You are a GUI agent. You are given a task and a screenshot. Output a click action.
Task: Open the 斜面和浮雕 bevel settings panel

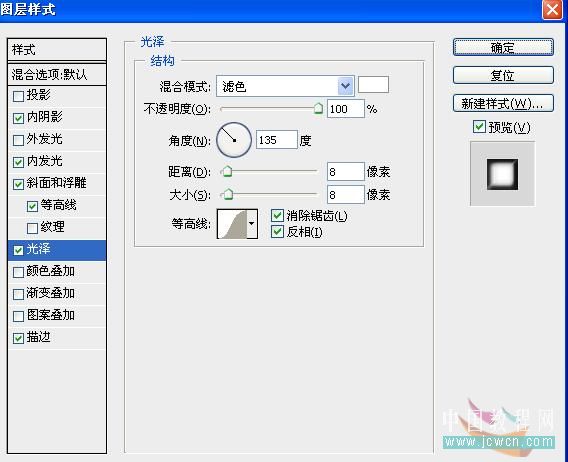pyautogui.click(x=57, y=184)
